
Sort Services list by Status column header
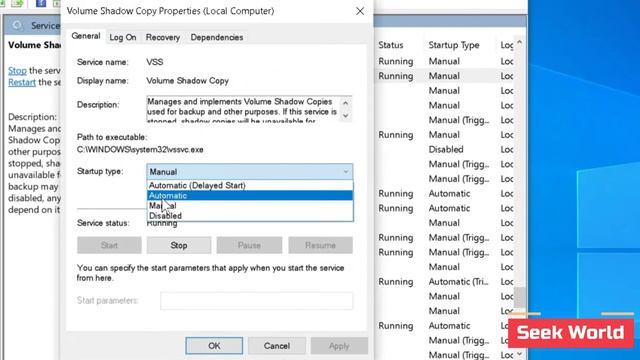tap(391, 45)
